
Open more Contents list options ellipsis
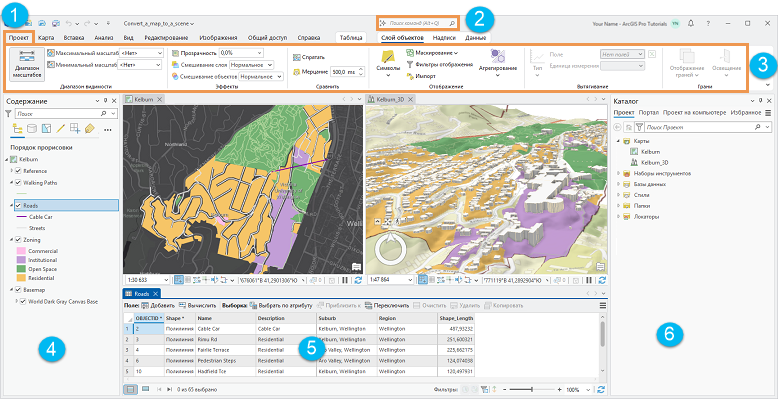point(107,129)
